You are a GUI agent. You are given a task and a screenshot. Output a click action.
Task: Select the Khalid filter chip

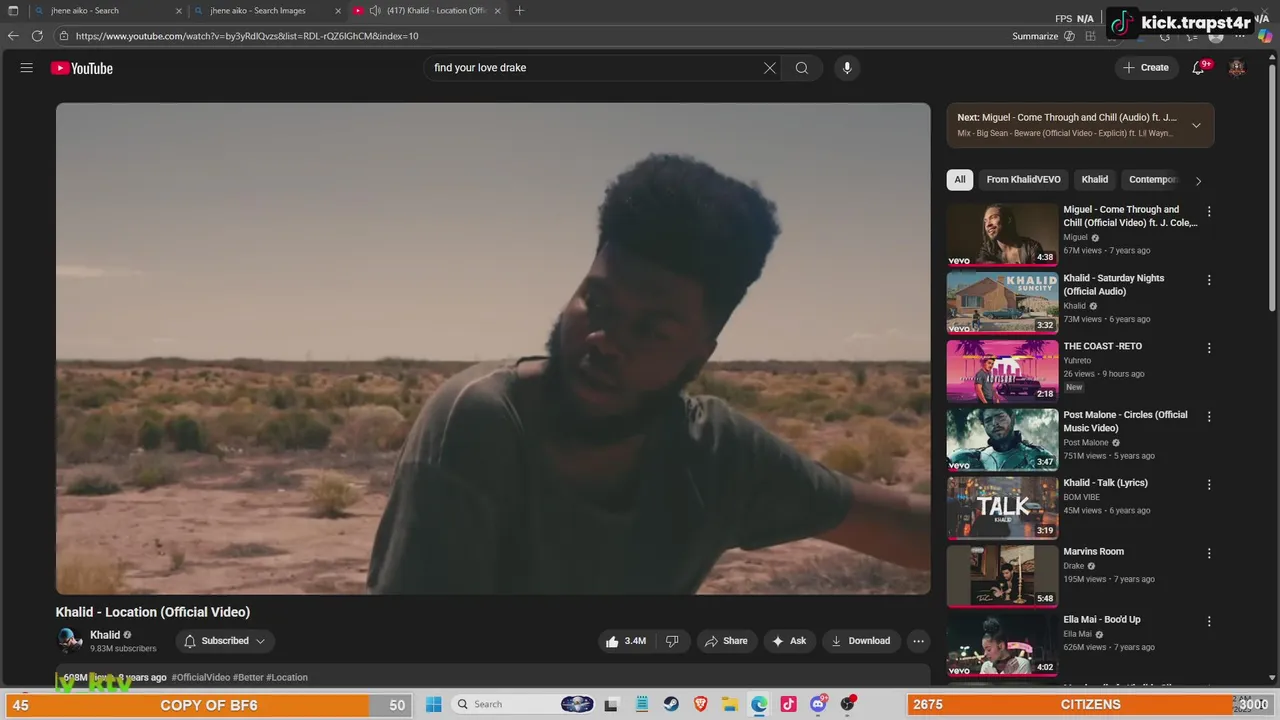pyautogui.click(x=1095, y=180)
